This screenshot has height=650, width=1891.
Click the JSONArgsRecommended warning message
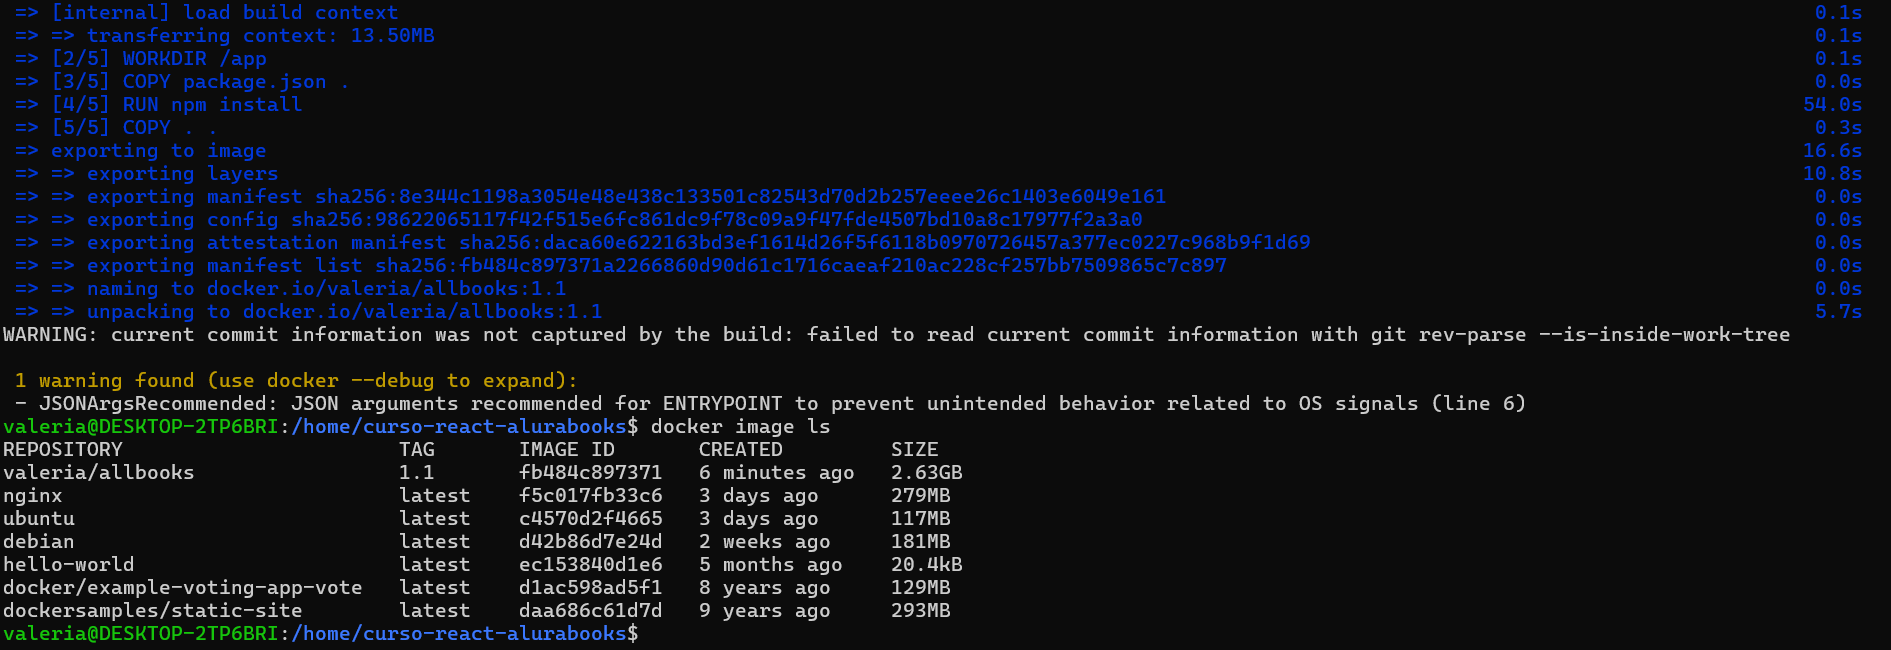(771, 404)
